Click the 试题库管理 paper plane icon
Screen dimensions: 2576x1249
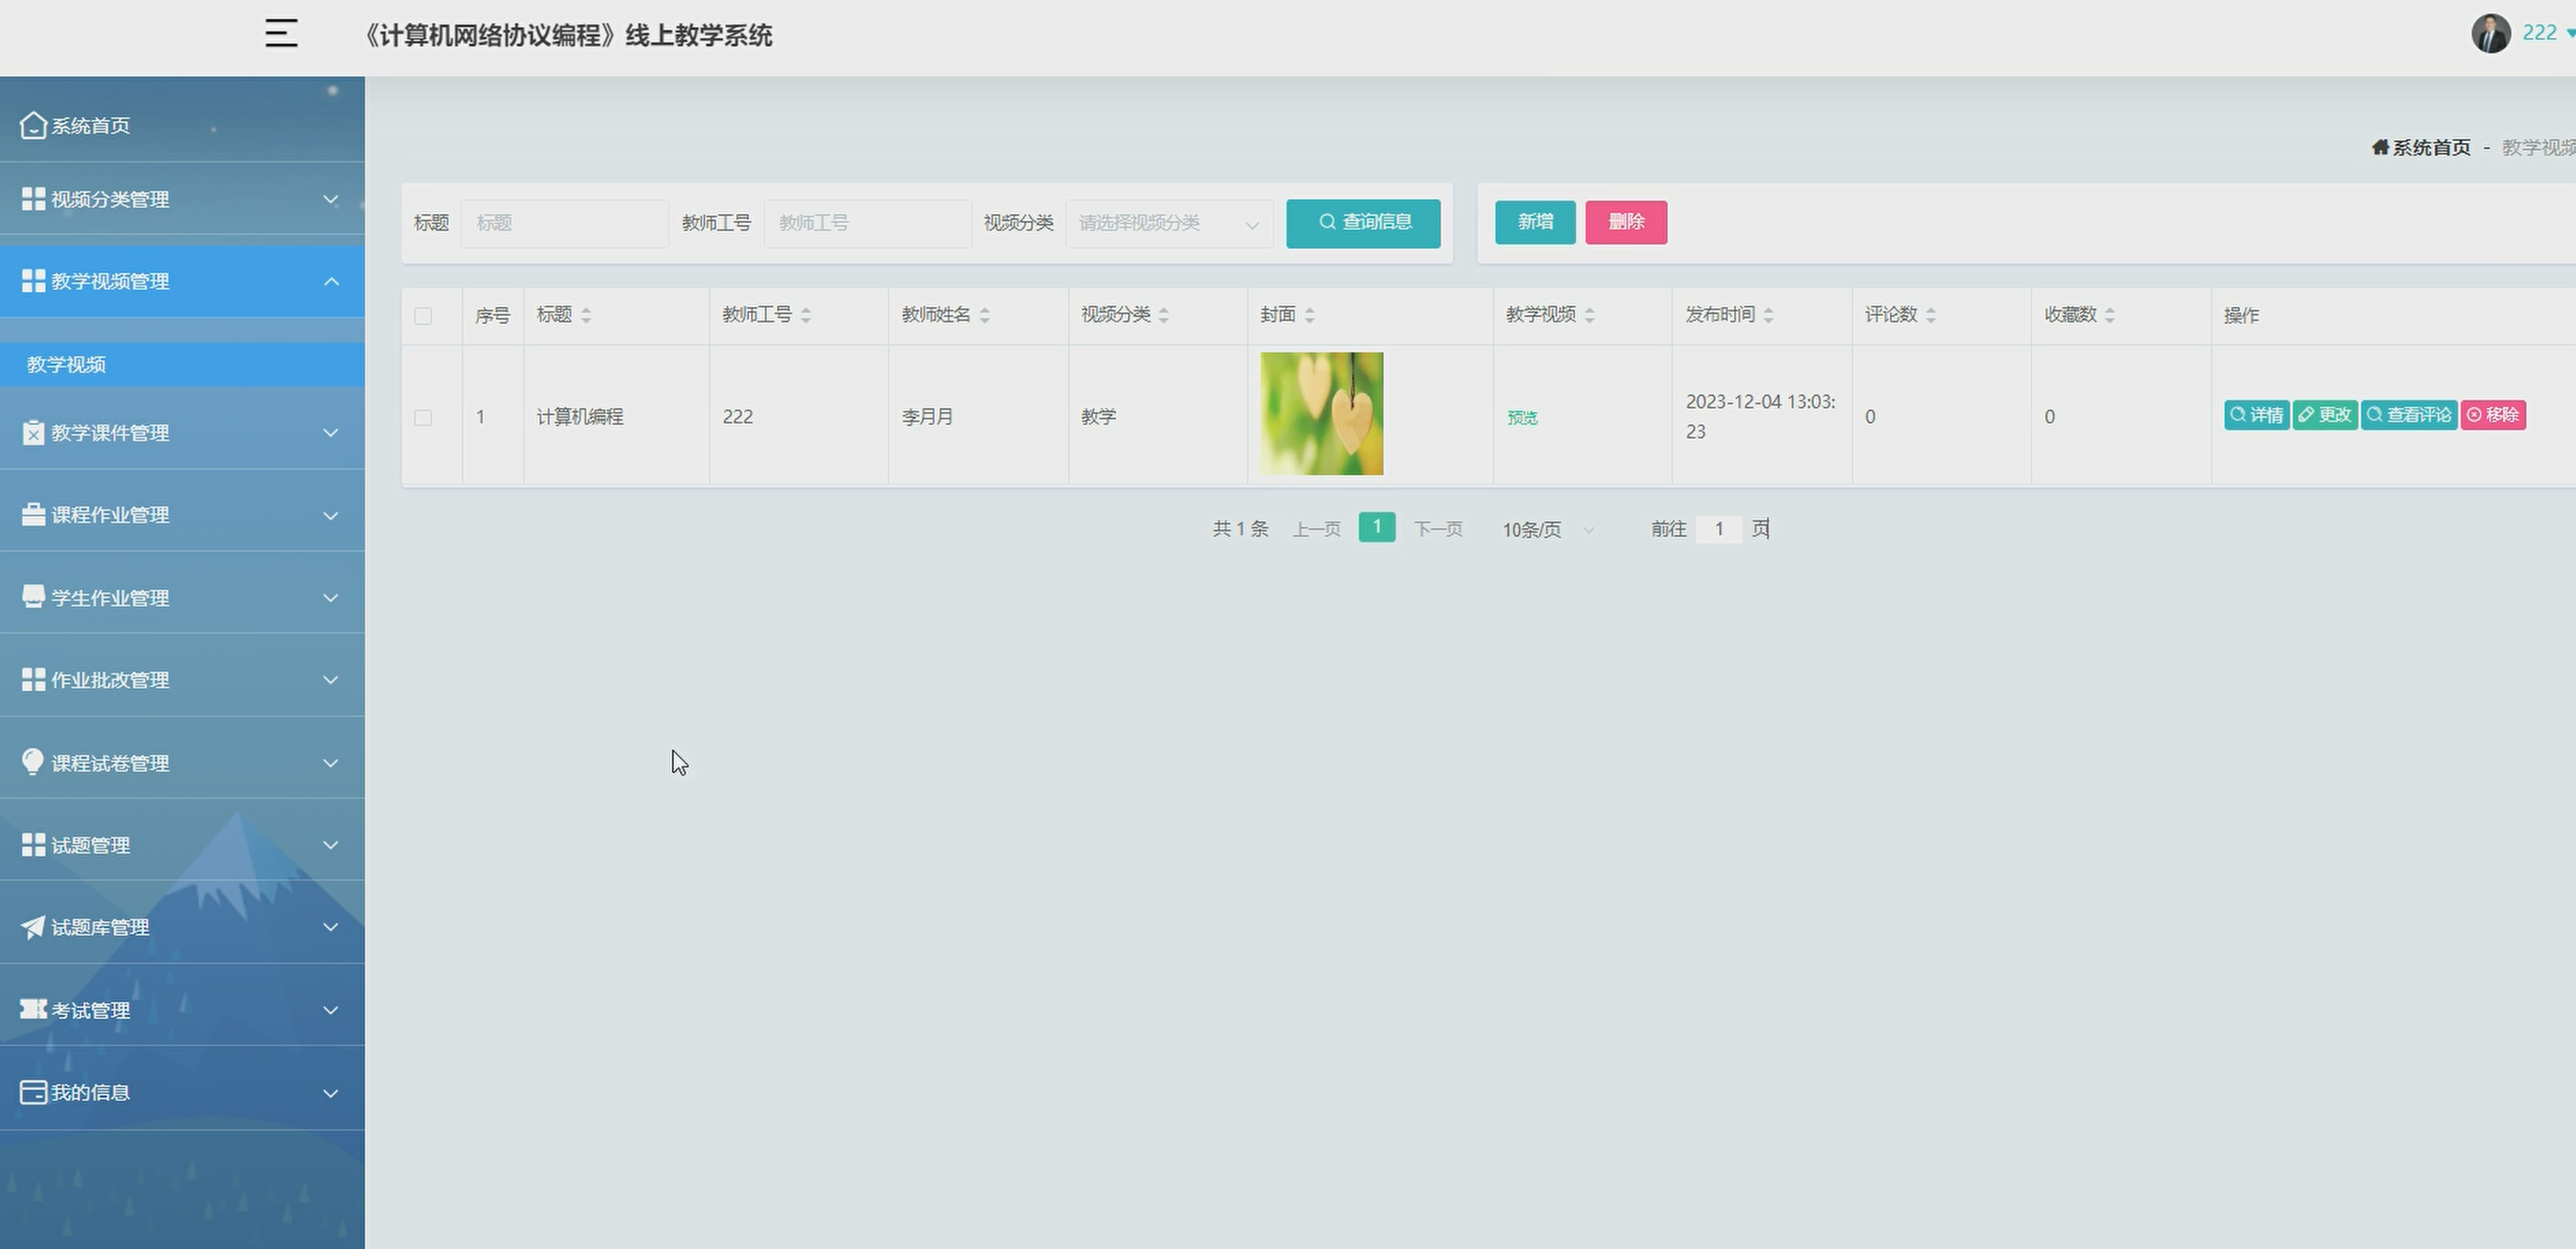33,927
